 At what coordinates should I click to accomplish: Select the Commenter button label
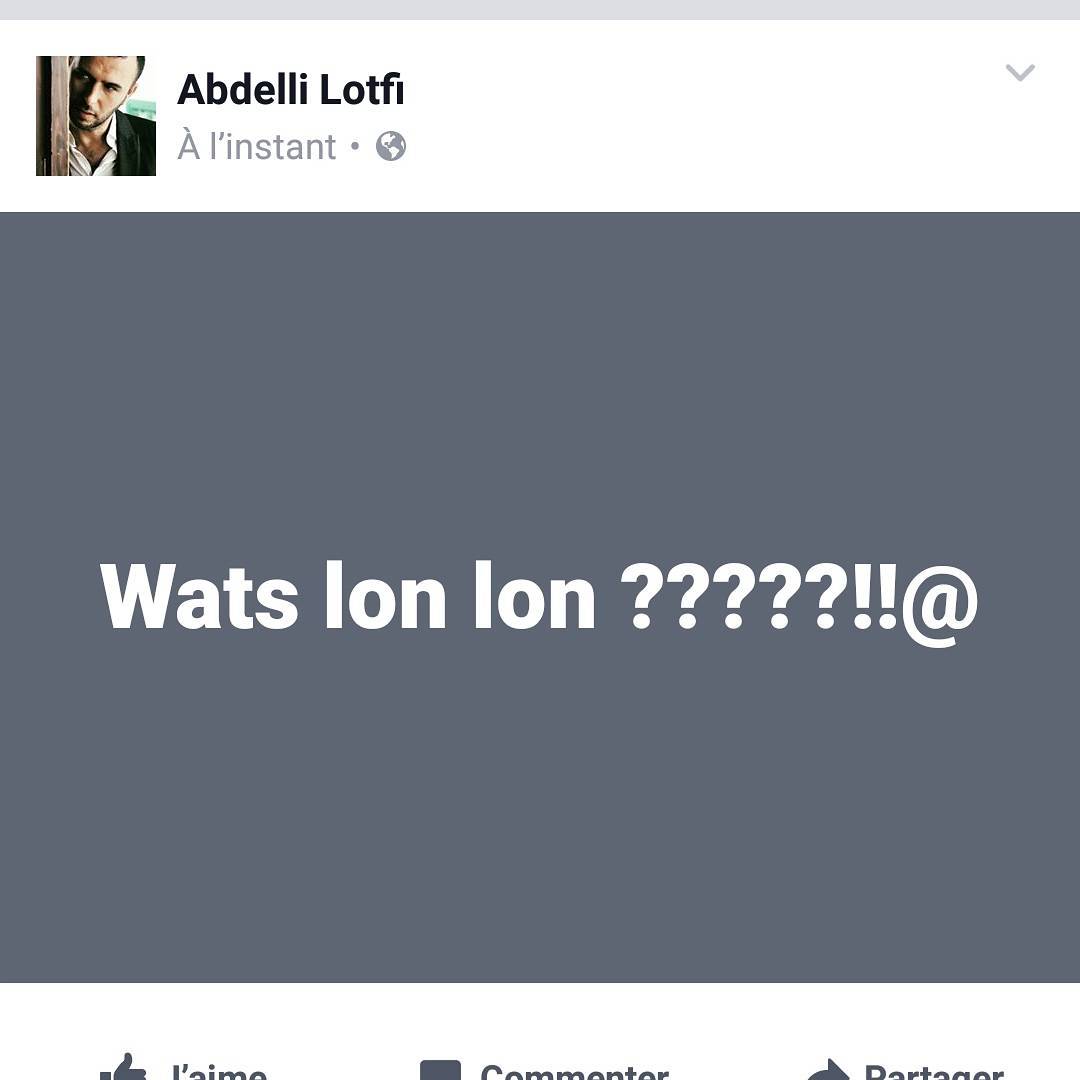[574, 1071]
